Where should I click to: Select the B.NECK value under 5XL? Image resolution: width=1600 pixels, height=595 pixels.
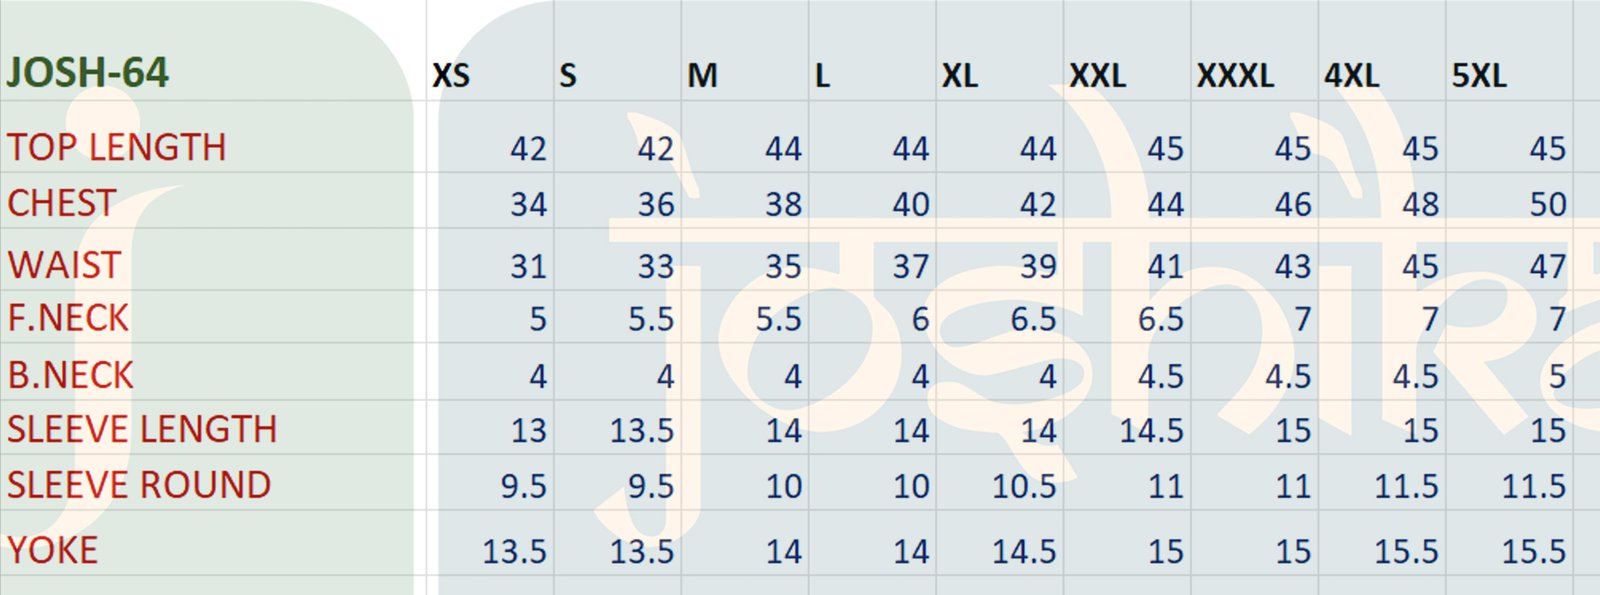(x=1557, y=377)
